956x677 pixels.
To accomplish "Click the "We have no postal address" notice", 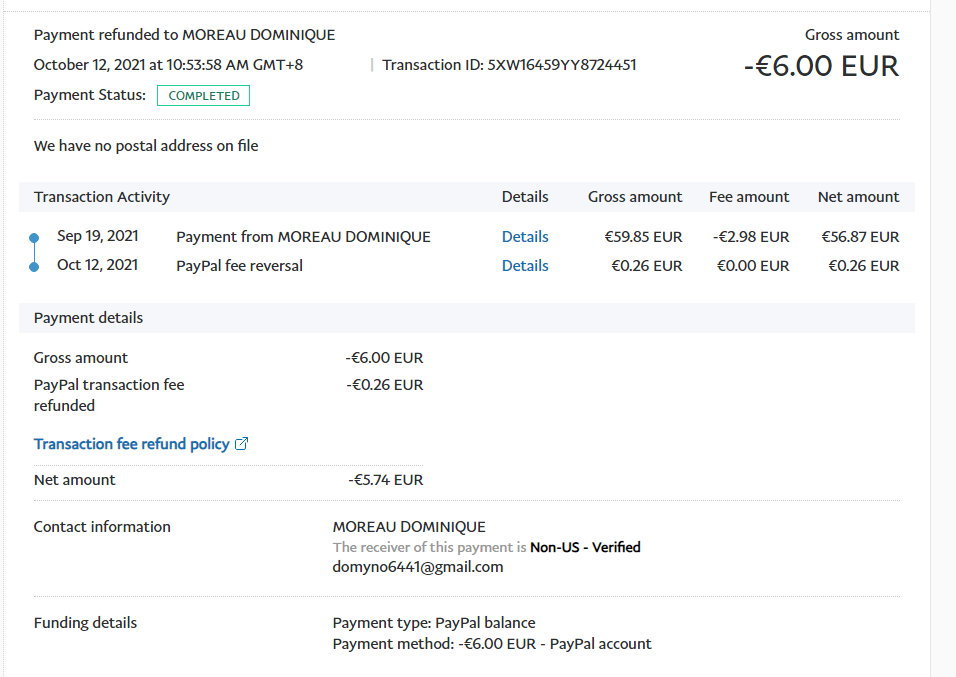I will (x=146, y=146).
